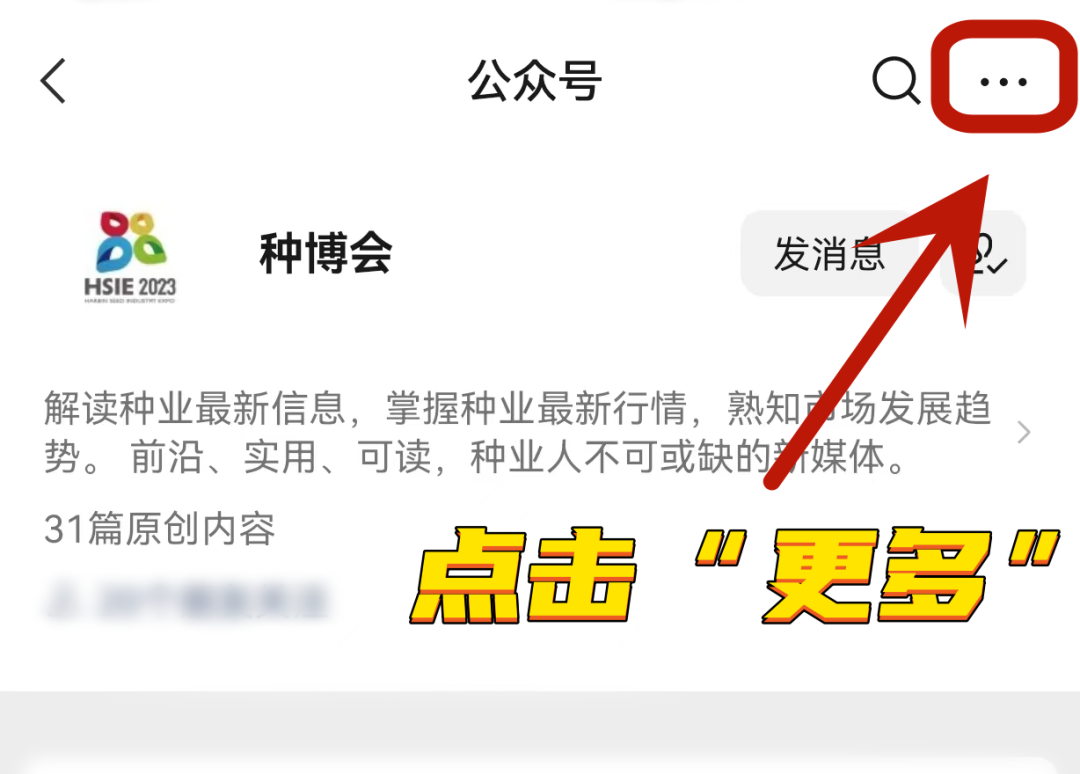Go back using the left arrow
1080x774 pixels.
click(54, 81)
